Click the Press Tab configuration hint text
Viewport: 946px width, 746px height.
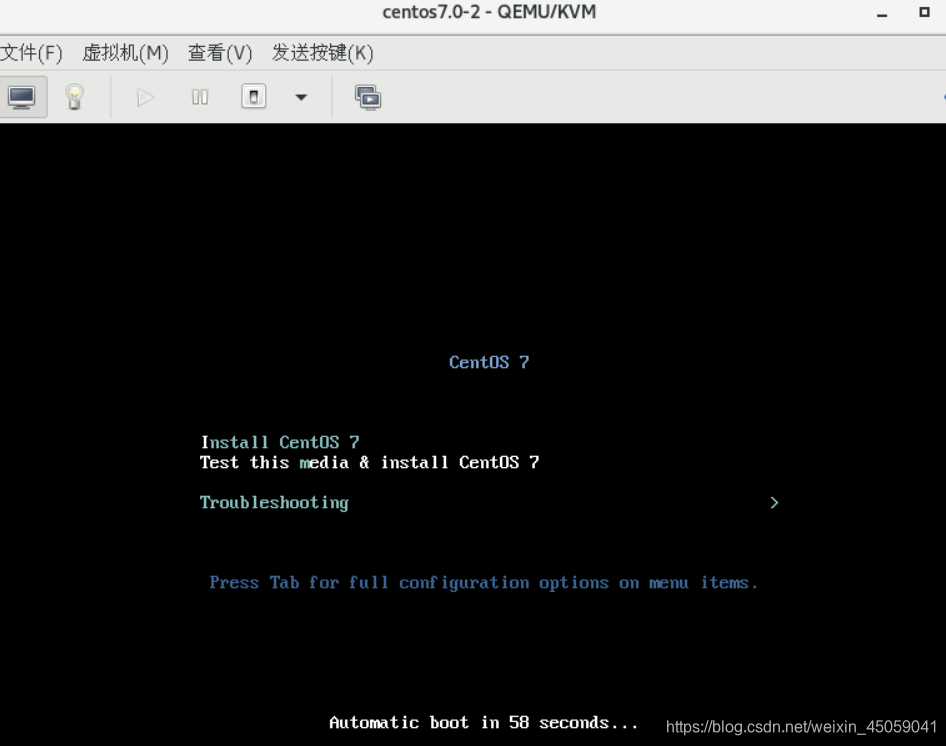click(483, 583)
